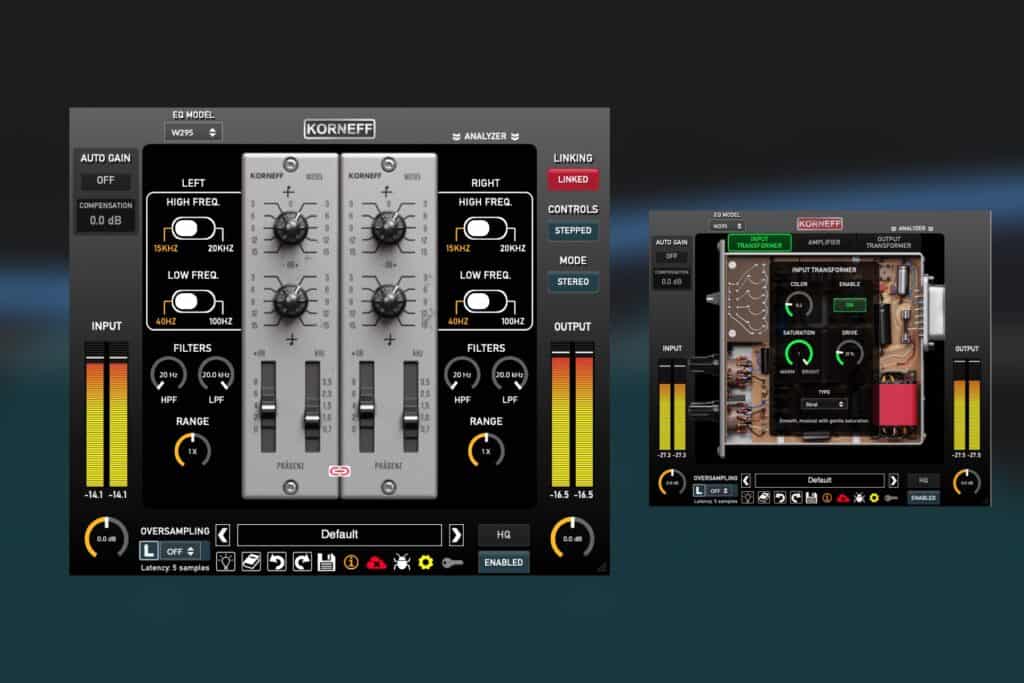Click the Color knob in input transformer panel

click(799, 305)
